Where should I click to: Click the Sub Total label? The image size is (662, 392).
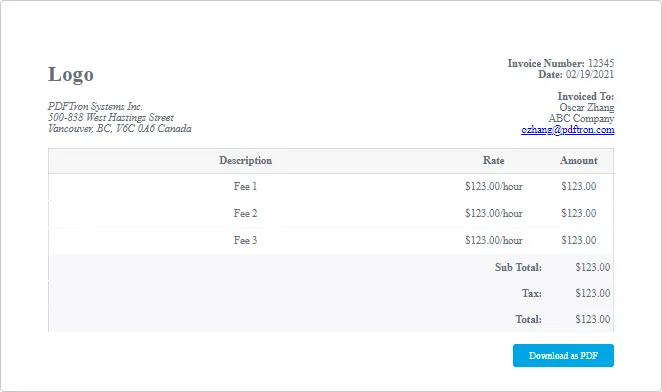(518, 267)
